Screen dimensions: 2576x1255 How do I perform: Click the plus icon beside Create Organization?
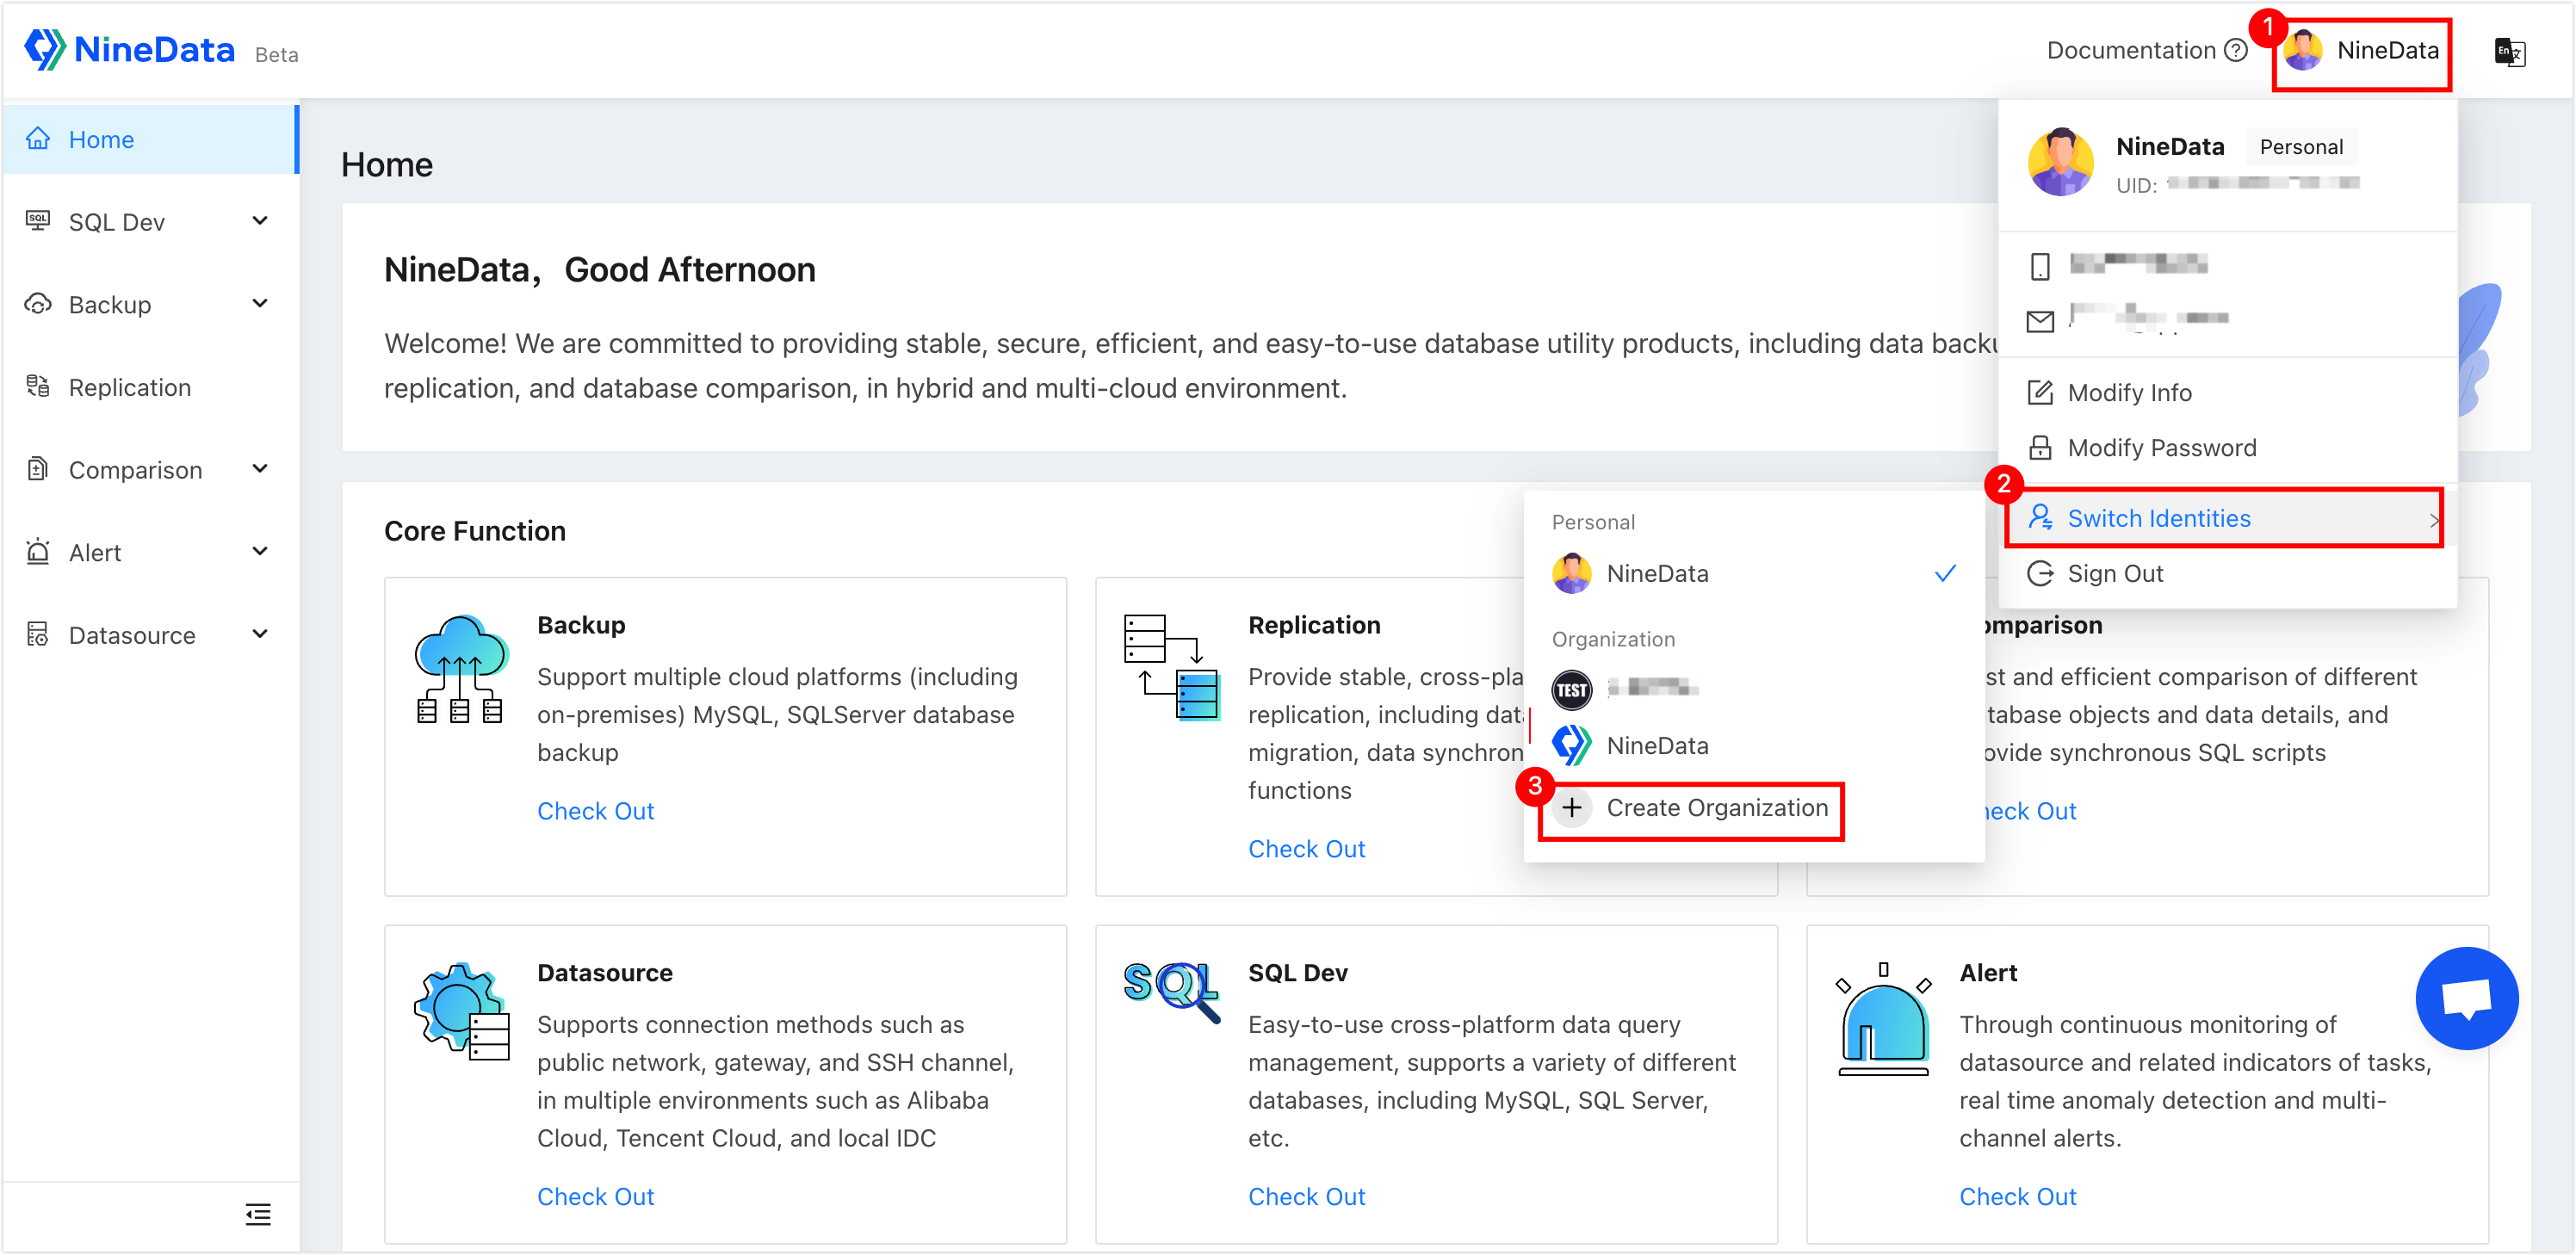(1572, 808)
